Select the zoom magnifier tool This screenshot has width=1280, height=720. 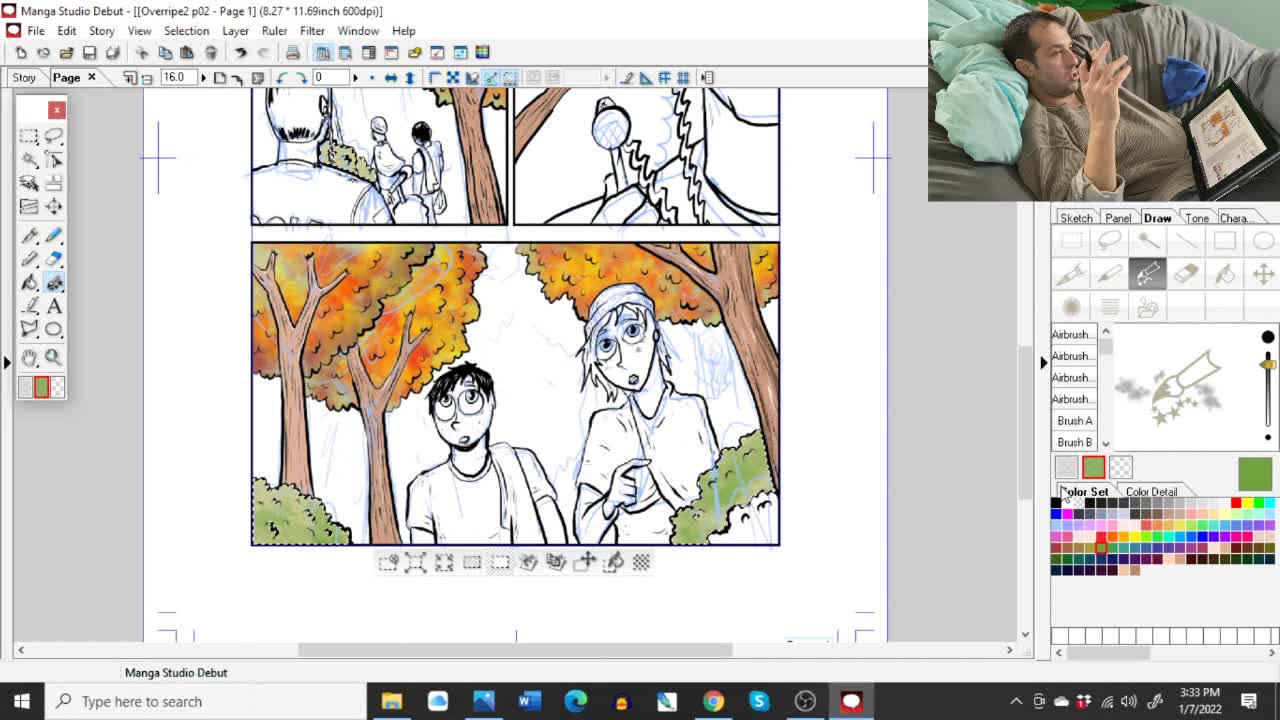tap(54, 358)
